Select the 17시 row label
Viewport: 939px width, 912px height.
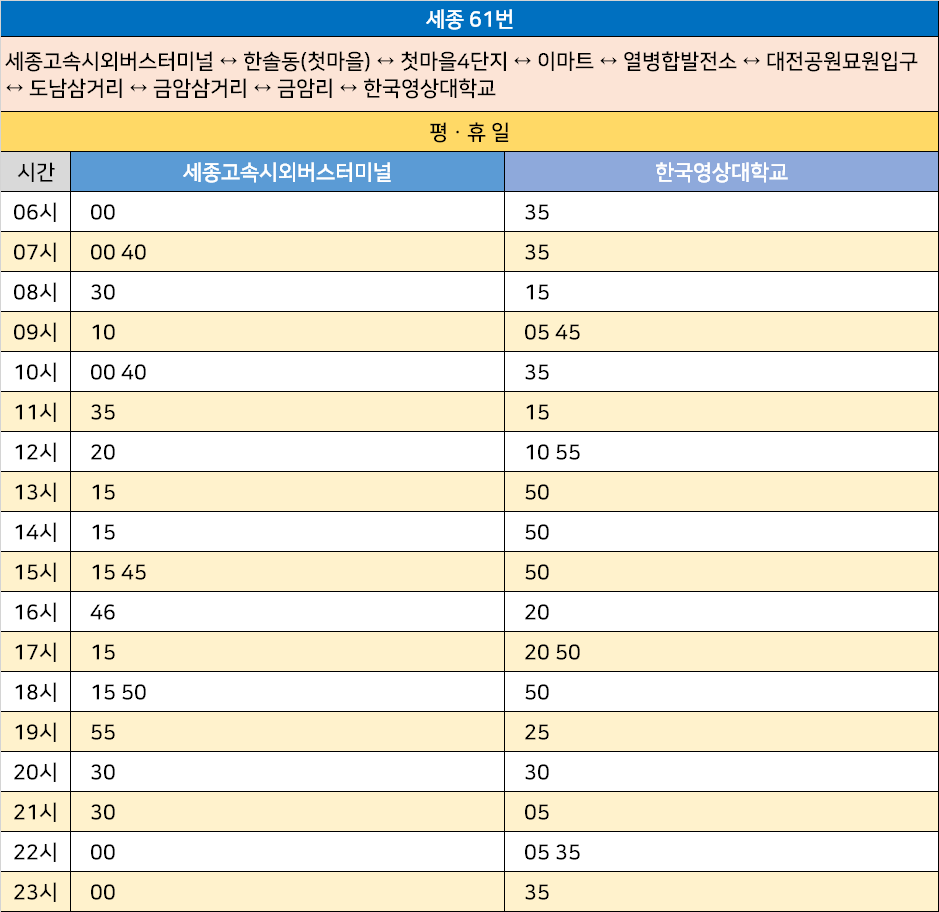[36, 652]
